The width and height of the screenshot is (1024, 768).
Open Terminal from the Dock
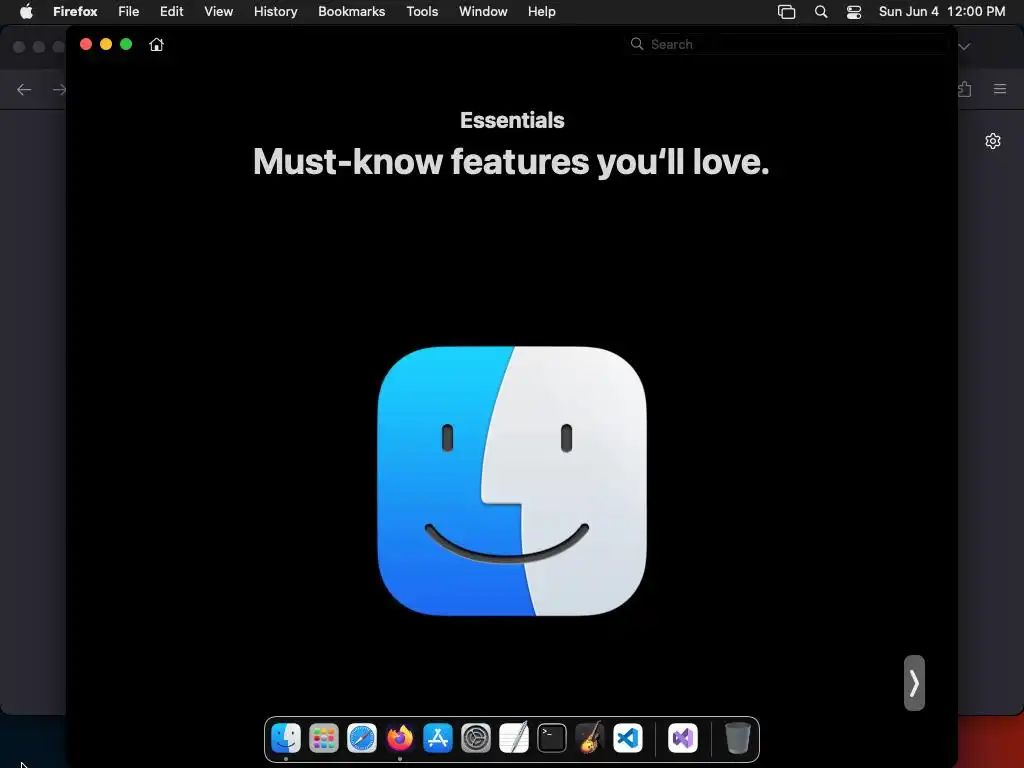point(552,739)
